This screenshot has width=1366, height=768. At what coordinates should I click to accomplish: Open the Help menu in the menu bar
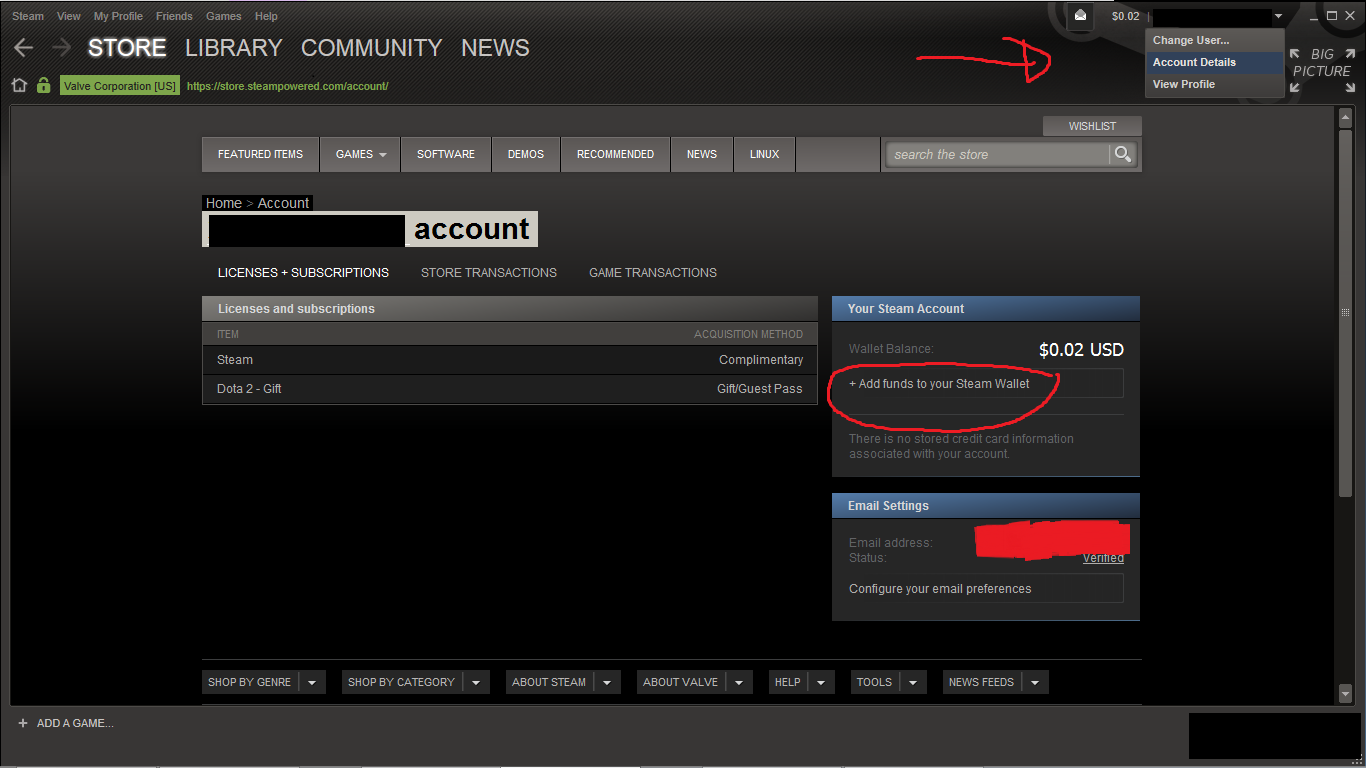tap(266, 16)
